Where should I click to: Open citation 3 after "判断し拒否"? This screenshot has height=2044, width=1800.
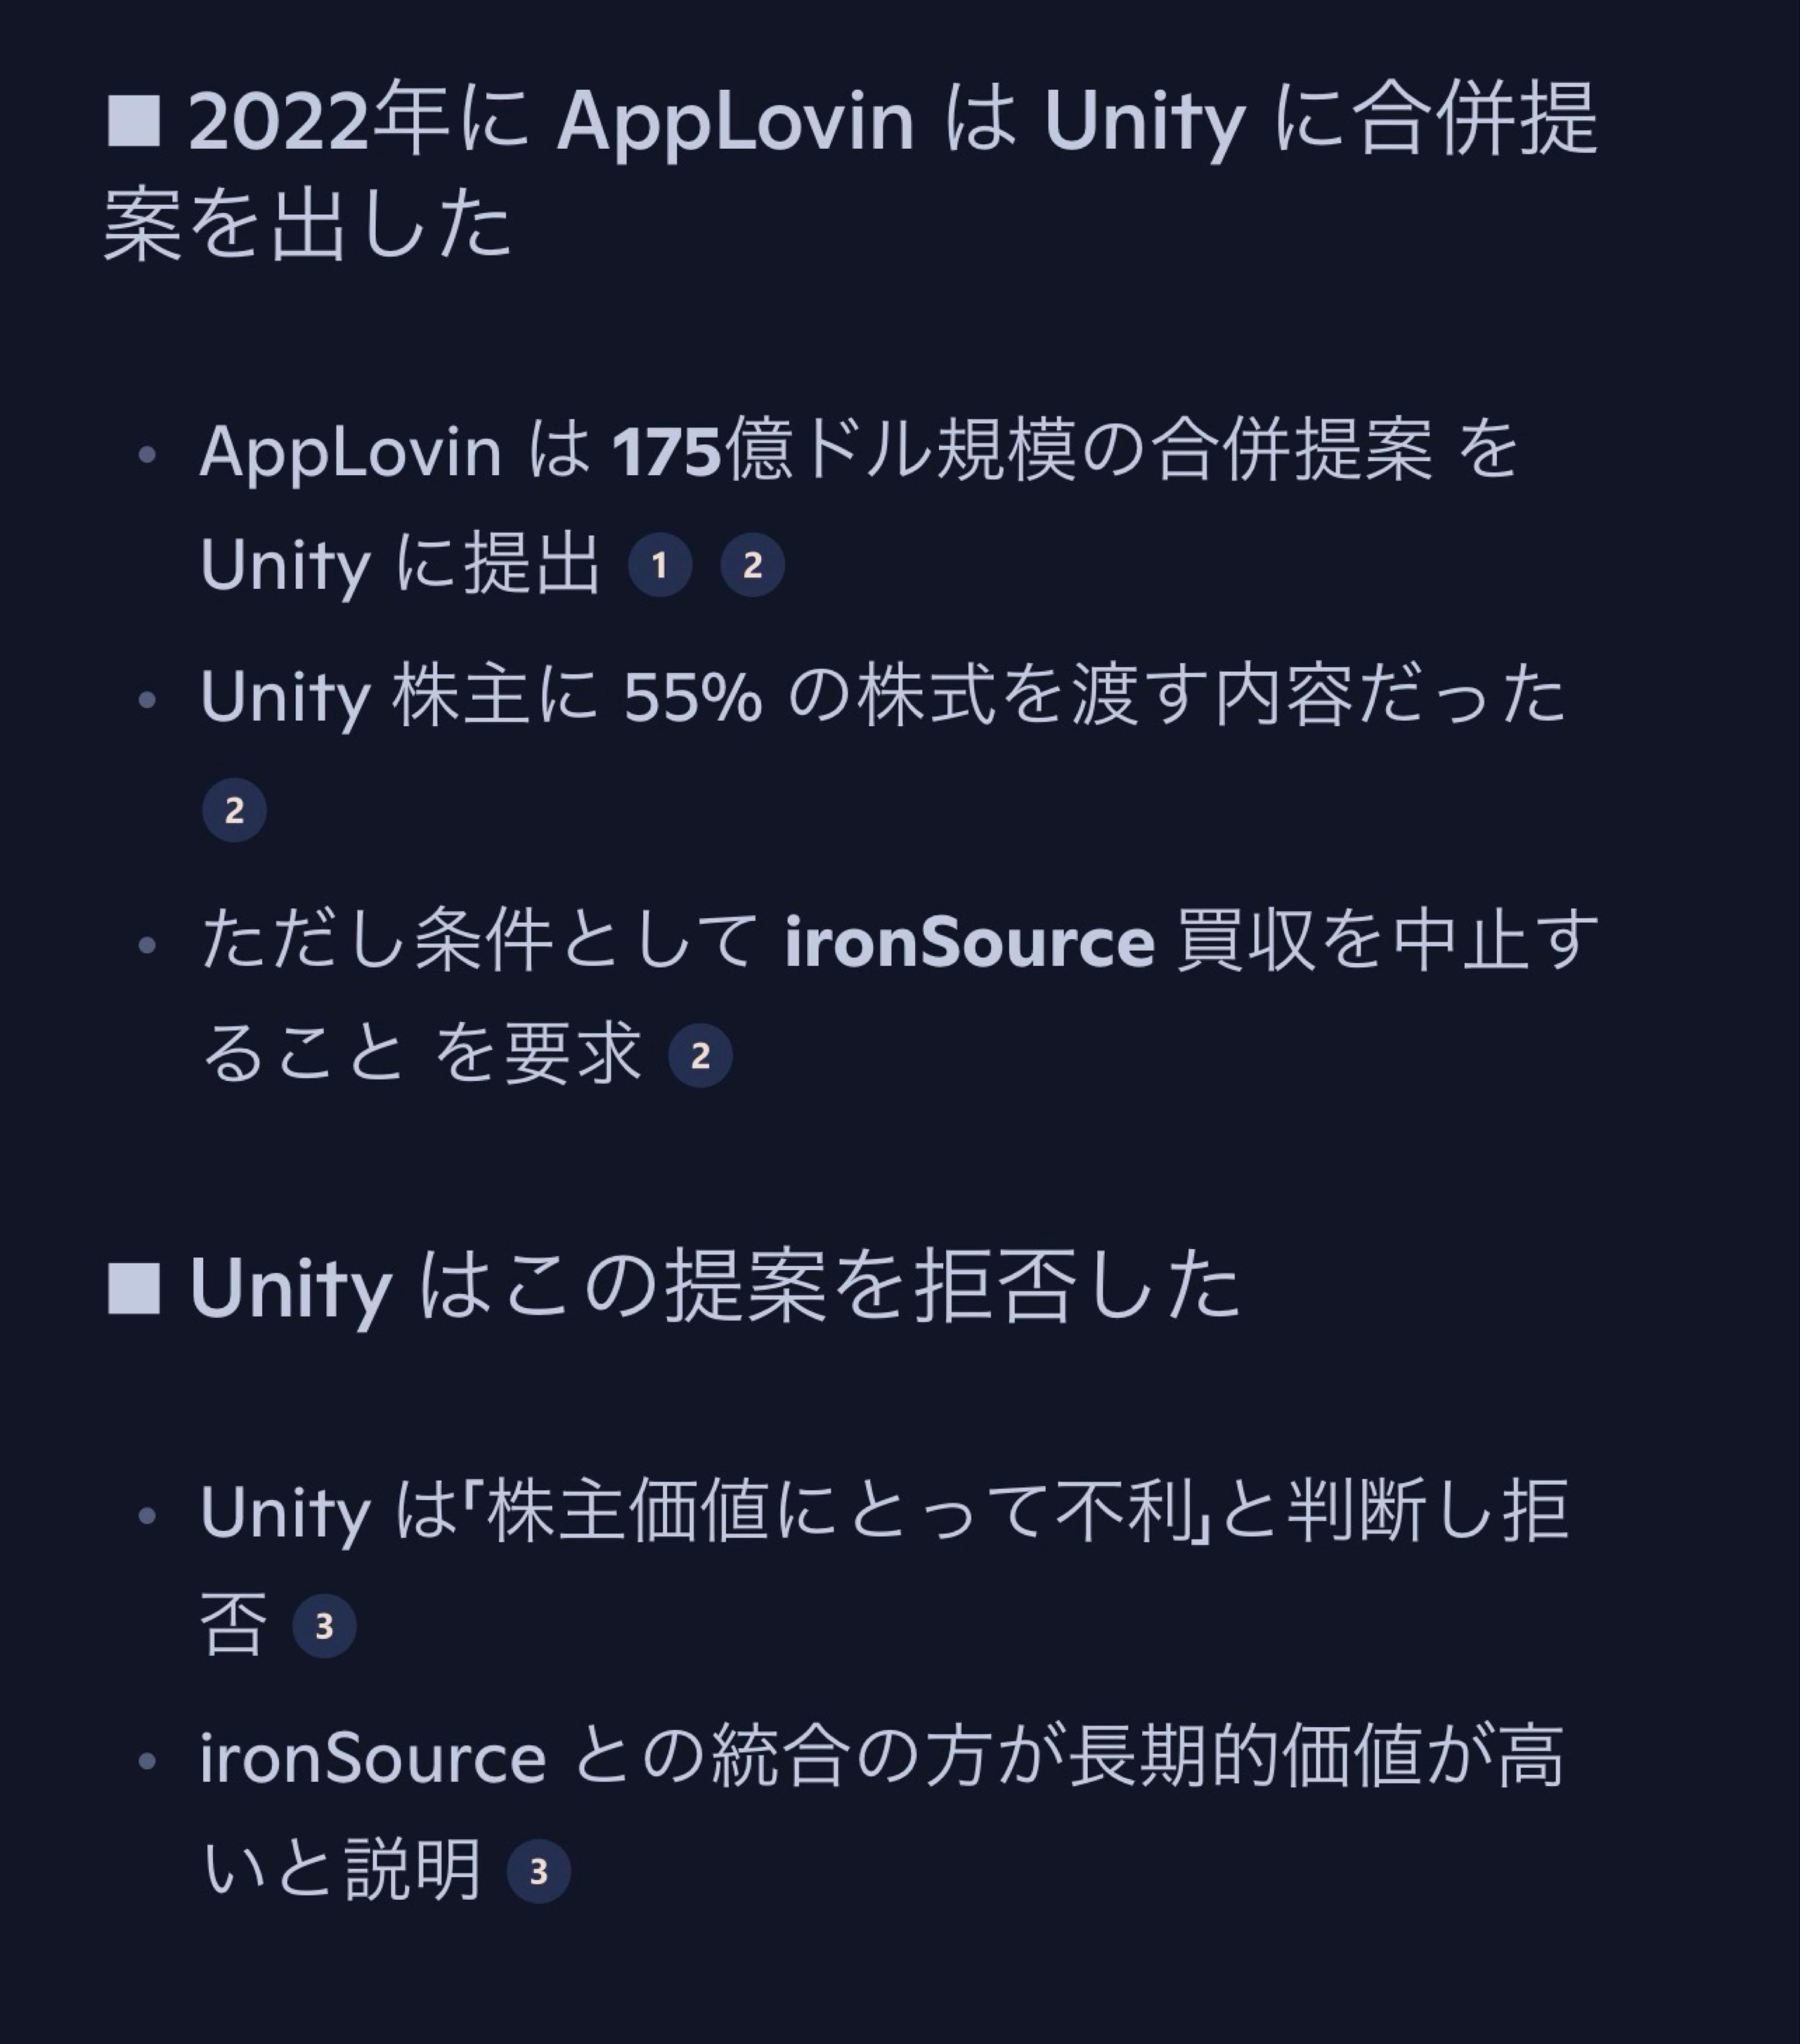324,1627
